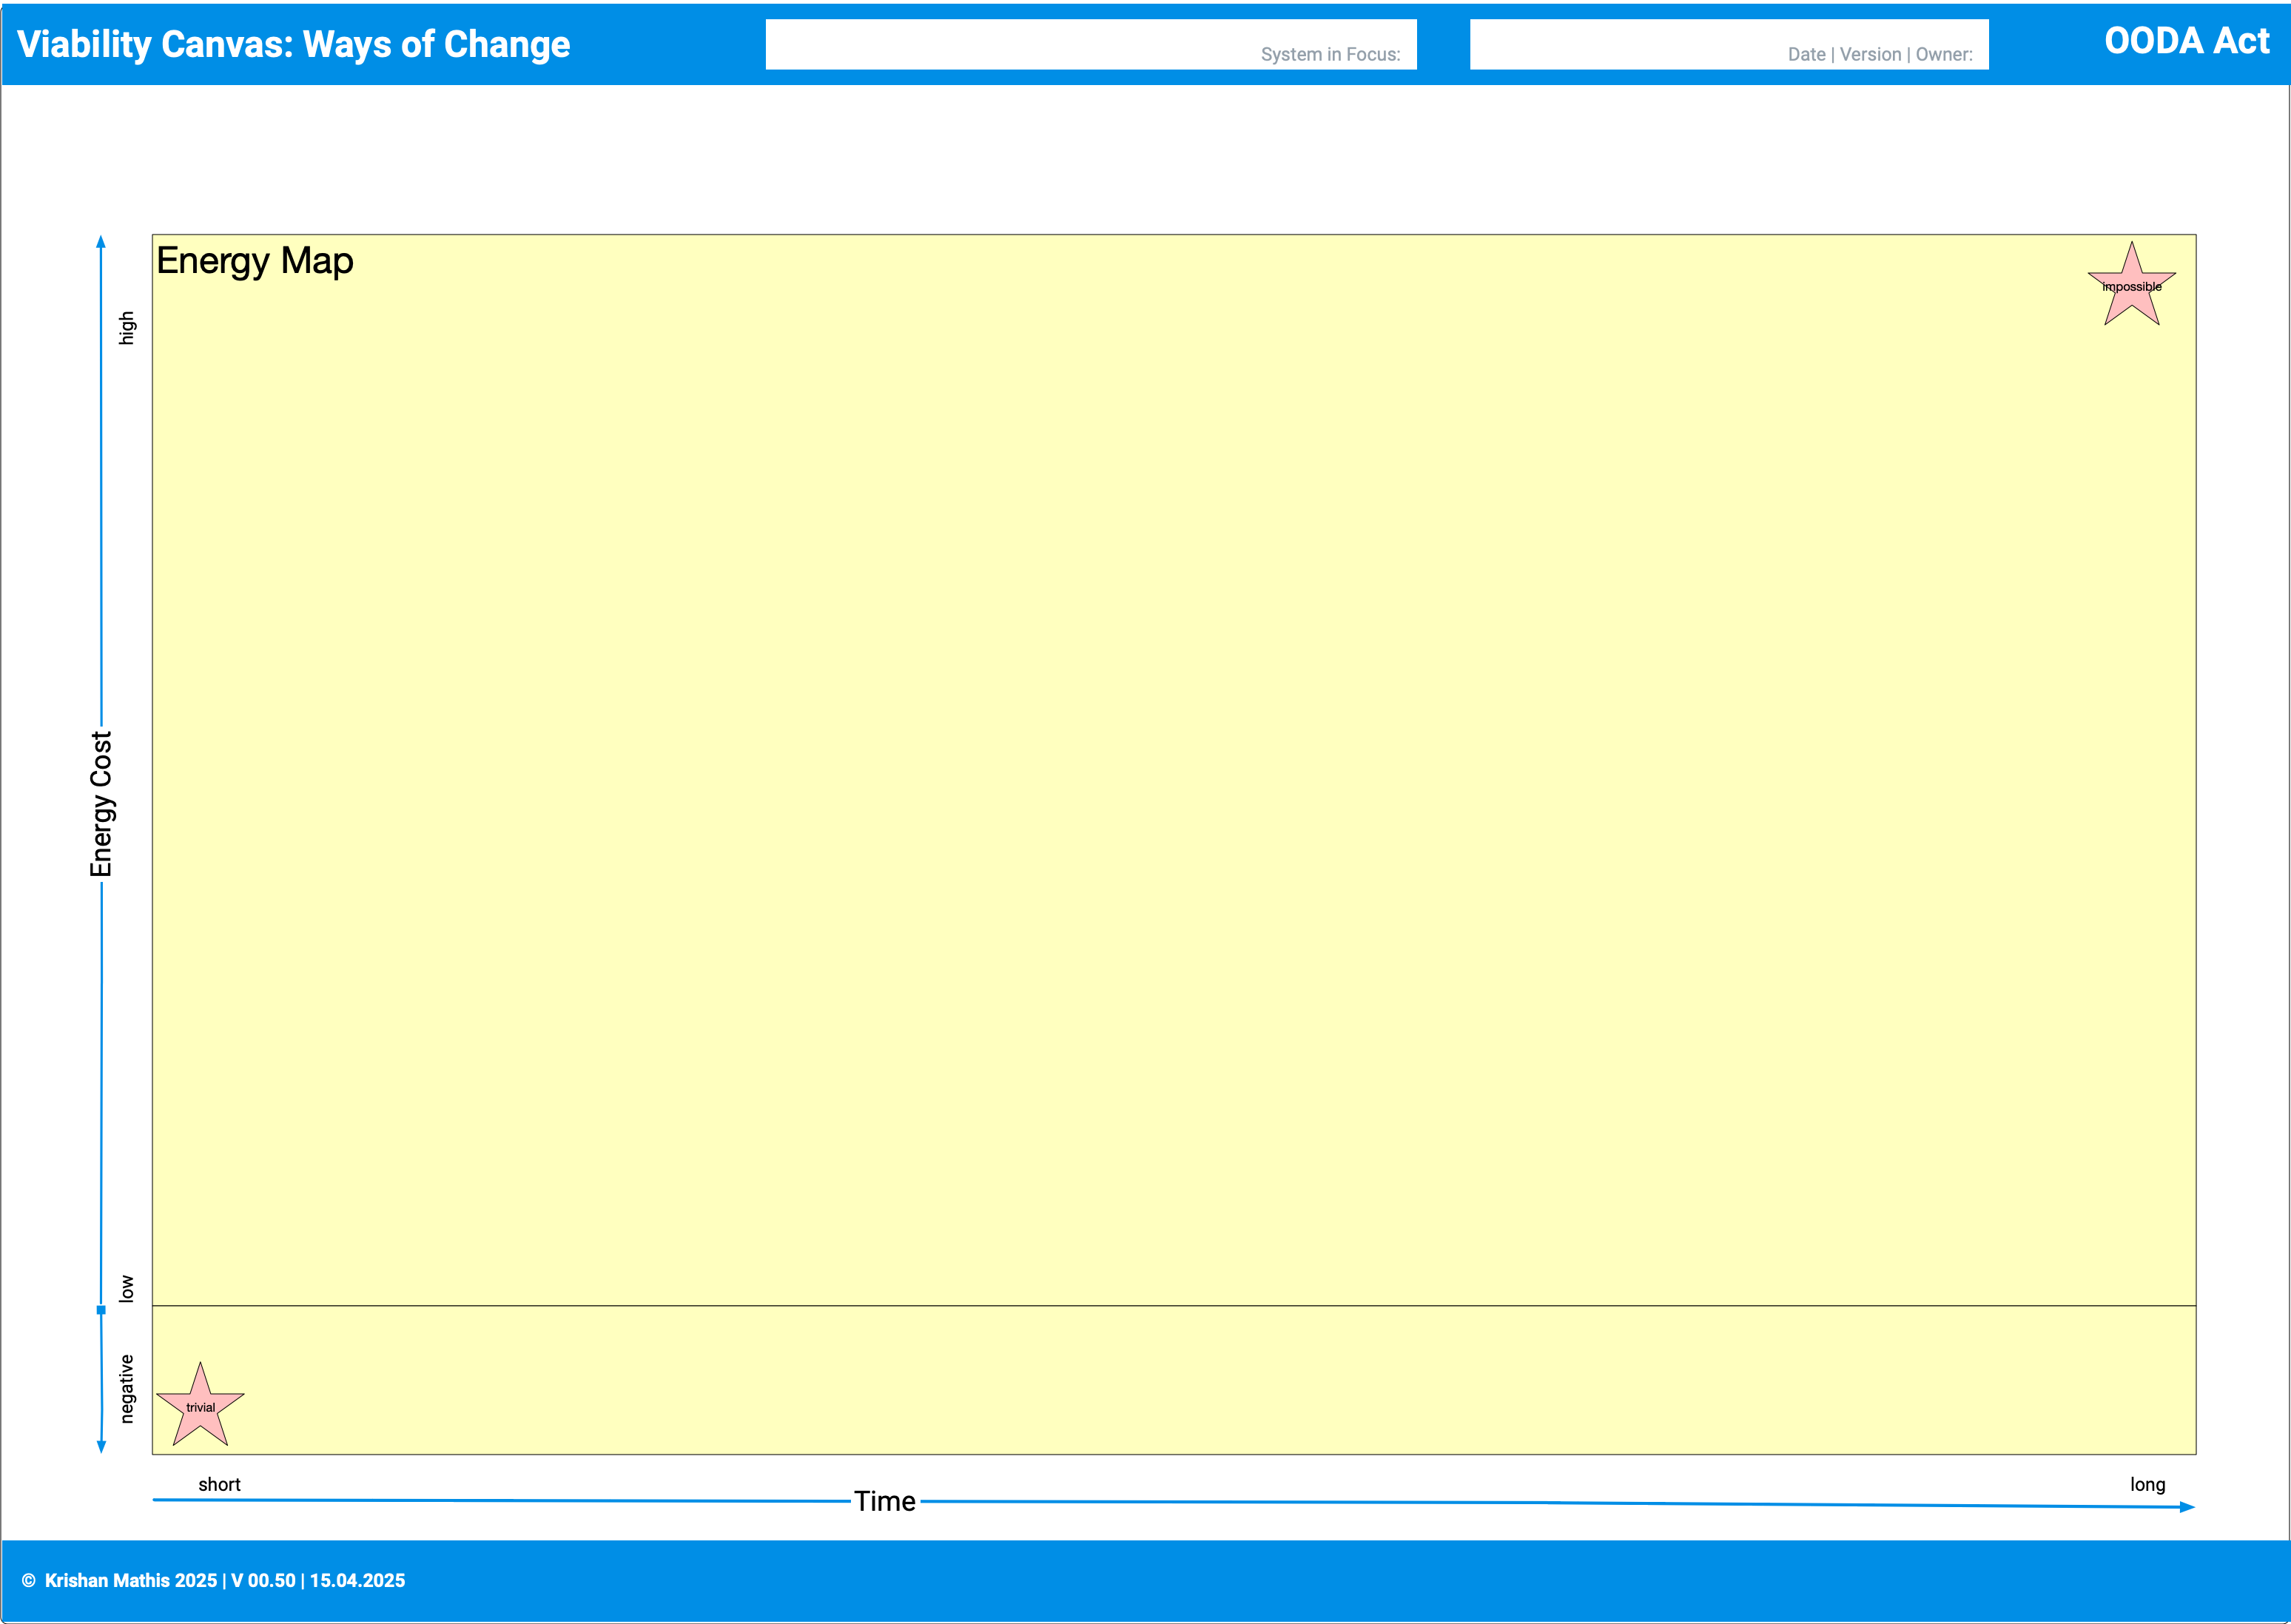Click the 'negative' energy axis label
This screenshot has width=2291, height=1624.
click(x=126, y=1388)
